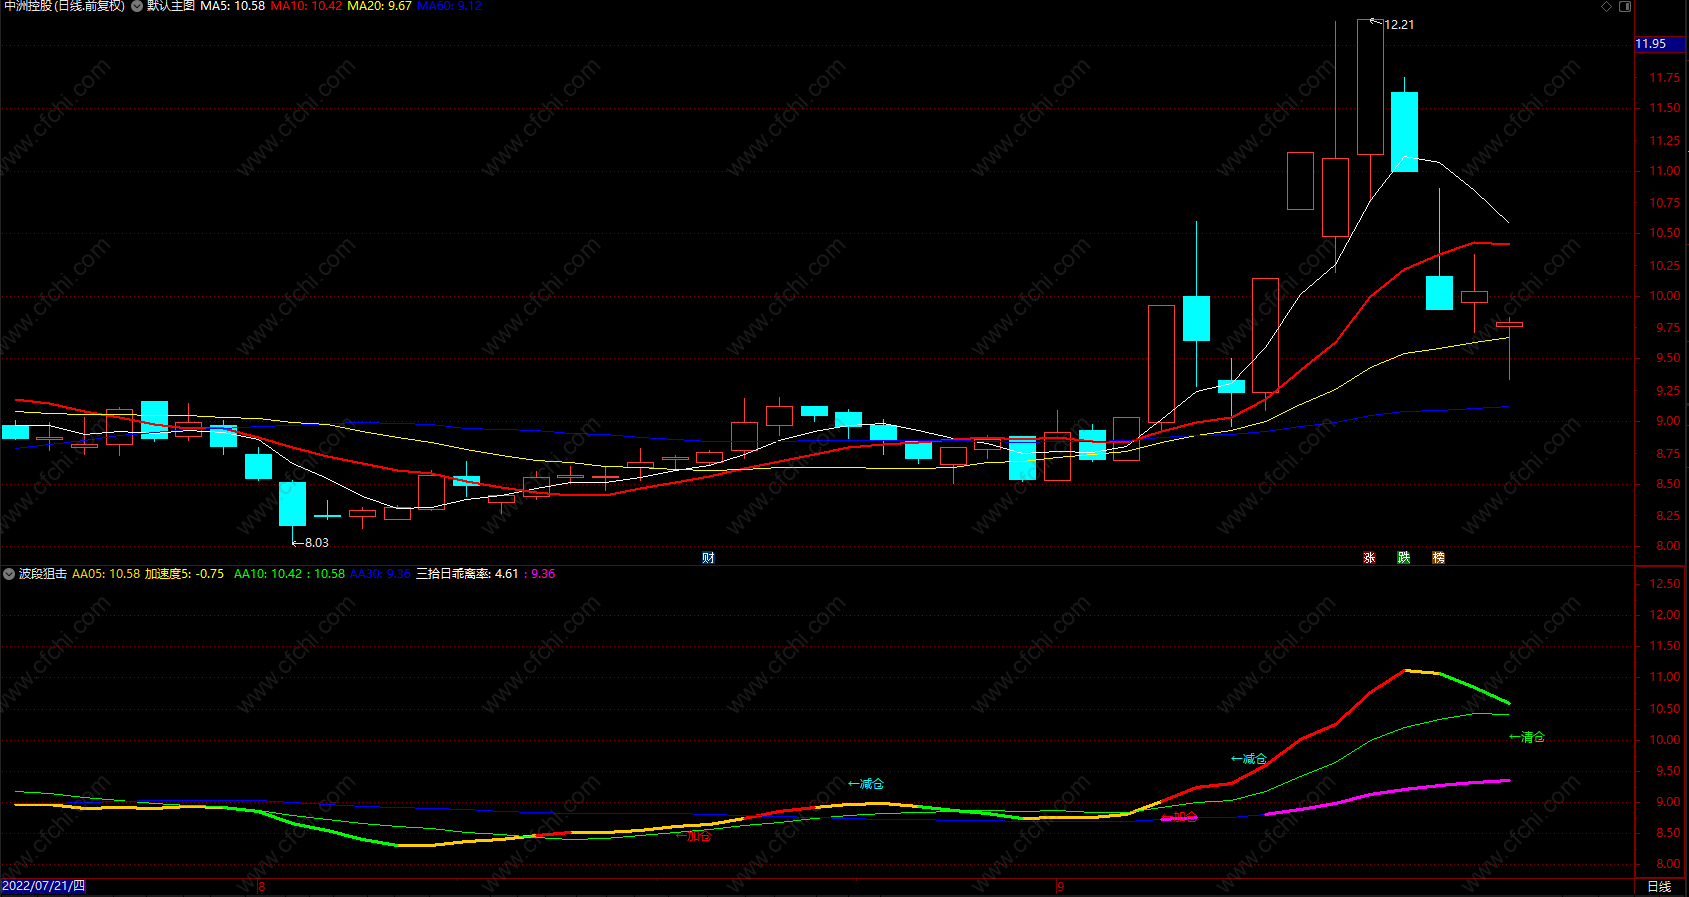Open the green 跌 marker icon
Image resolution: width=1689 pixels, height=897 pixels.
[1404, 558]
